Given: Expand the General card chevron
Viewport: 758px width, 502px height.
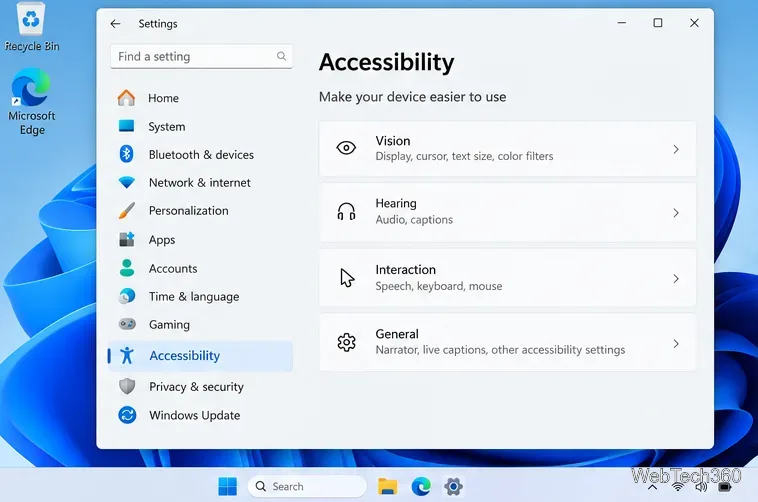Looking at the screenshot, I should pos(676,344).
